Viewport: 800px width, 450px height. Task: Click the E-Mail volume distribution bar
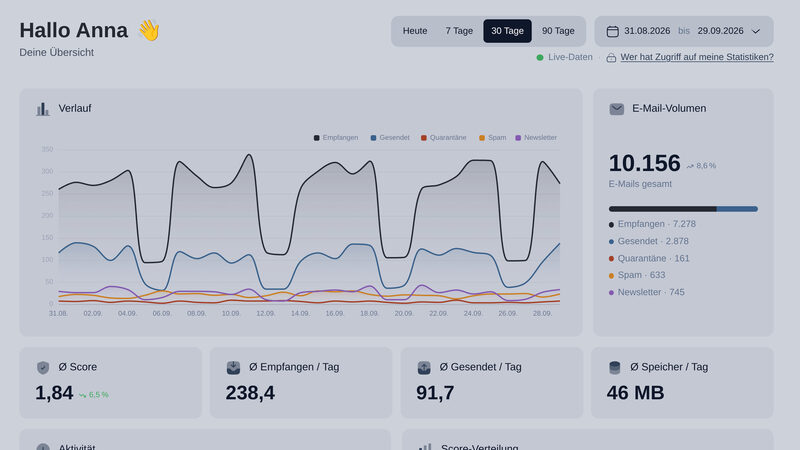[x=683, y=209]
